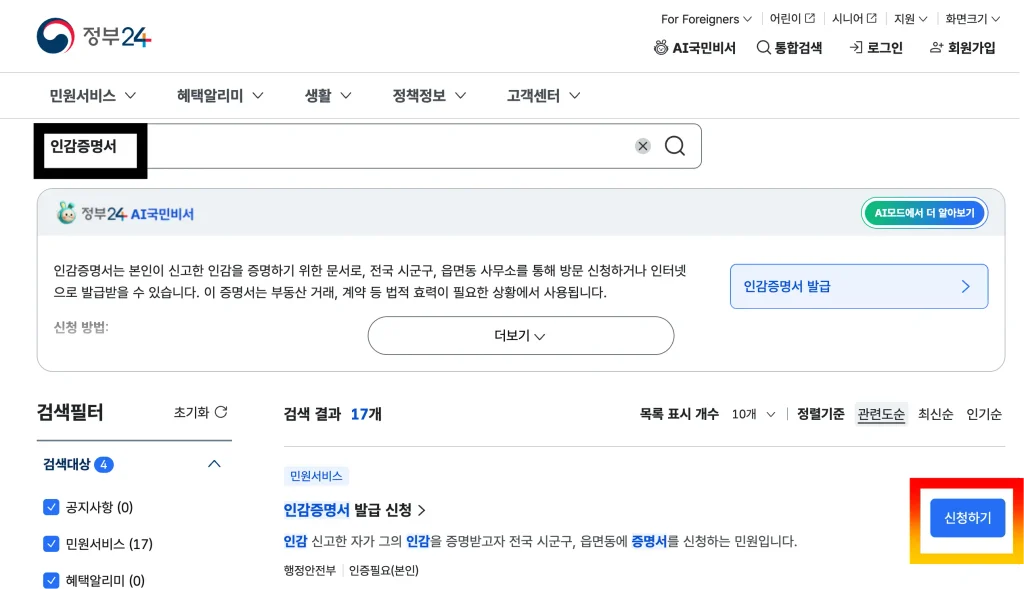This screenshot has width=1024, height=589.
Task: Click in the 인감증명서 search field
Action: [368, 146]
